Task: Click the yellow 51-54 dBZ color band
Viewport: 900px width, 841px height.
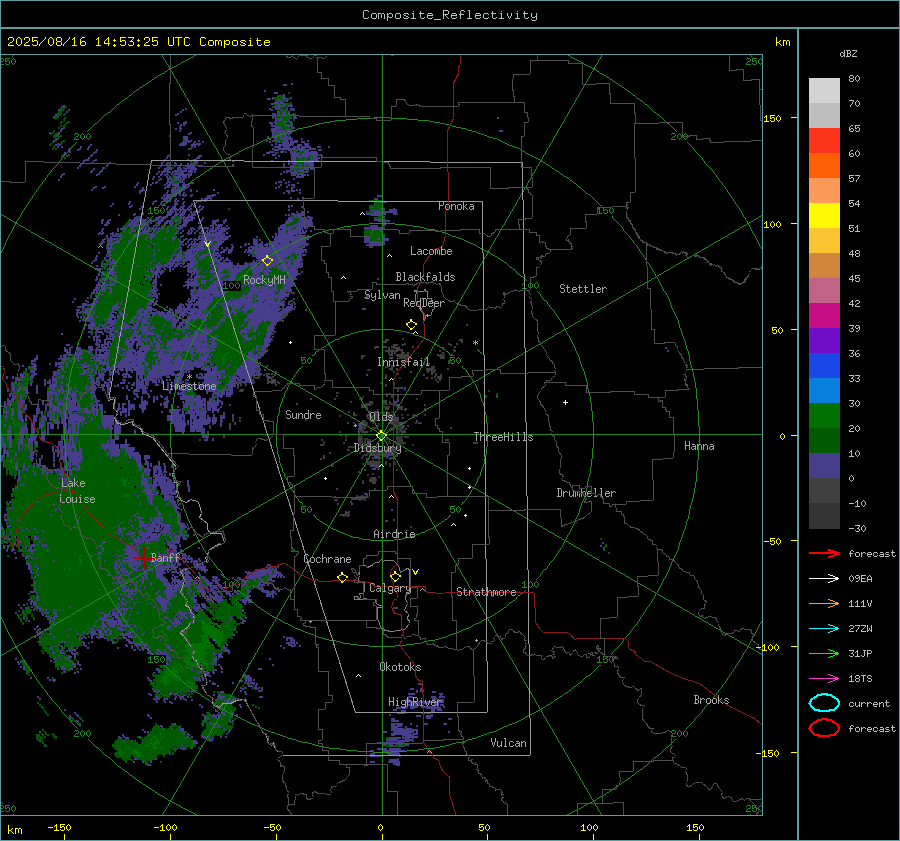Action: (824, 216)
